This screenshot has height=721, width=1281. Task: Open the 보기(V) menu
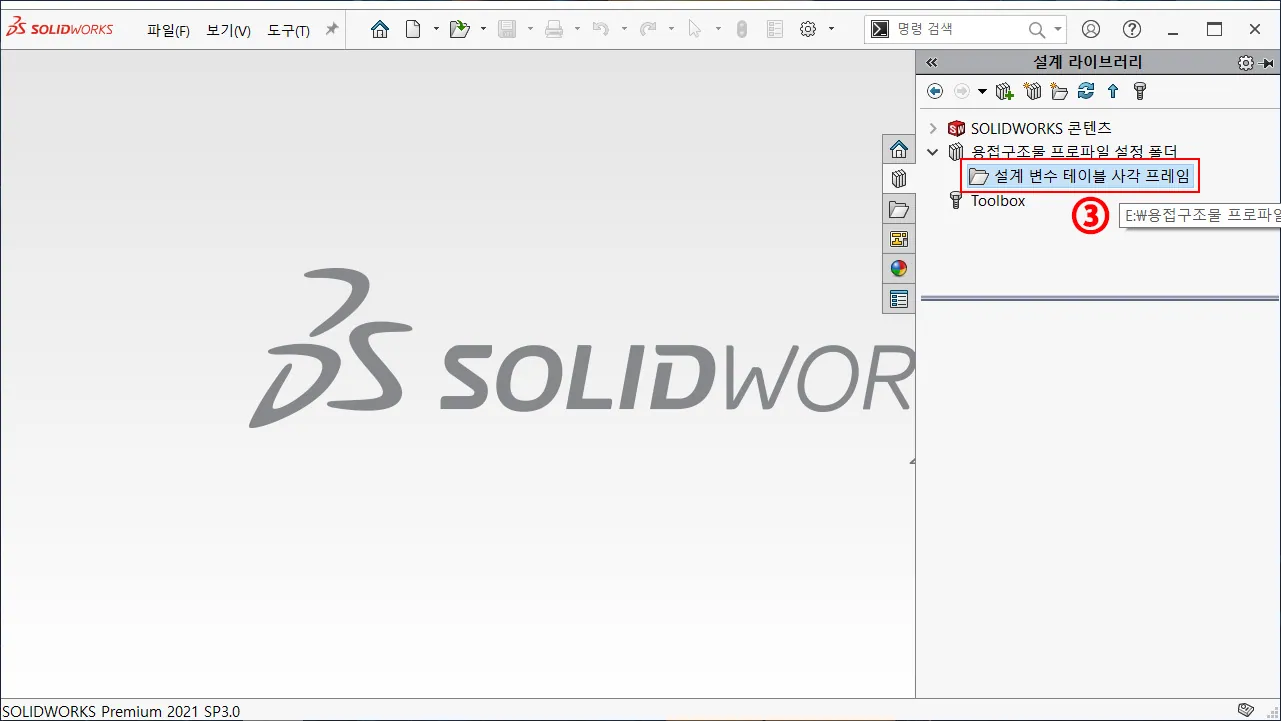228,31
